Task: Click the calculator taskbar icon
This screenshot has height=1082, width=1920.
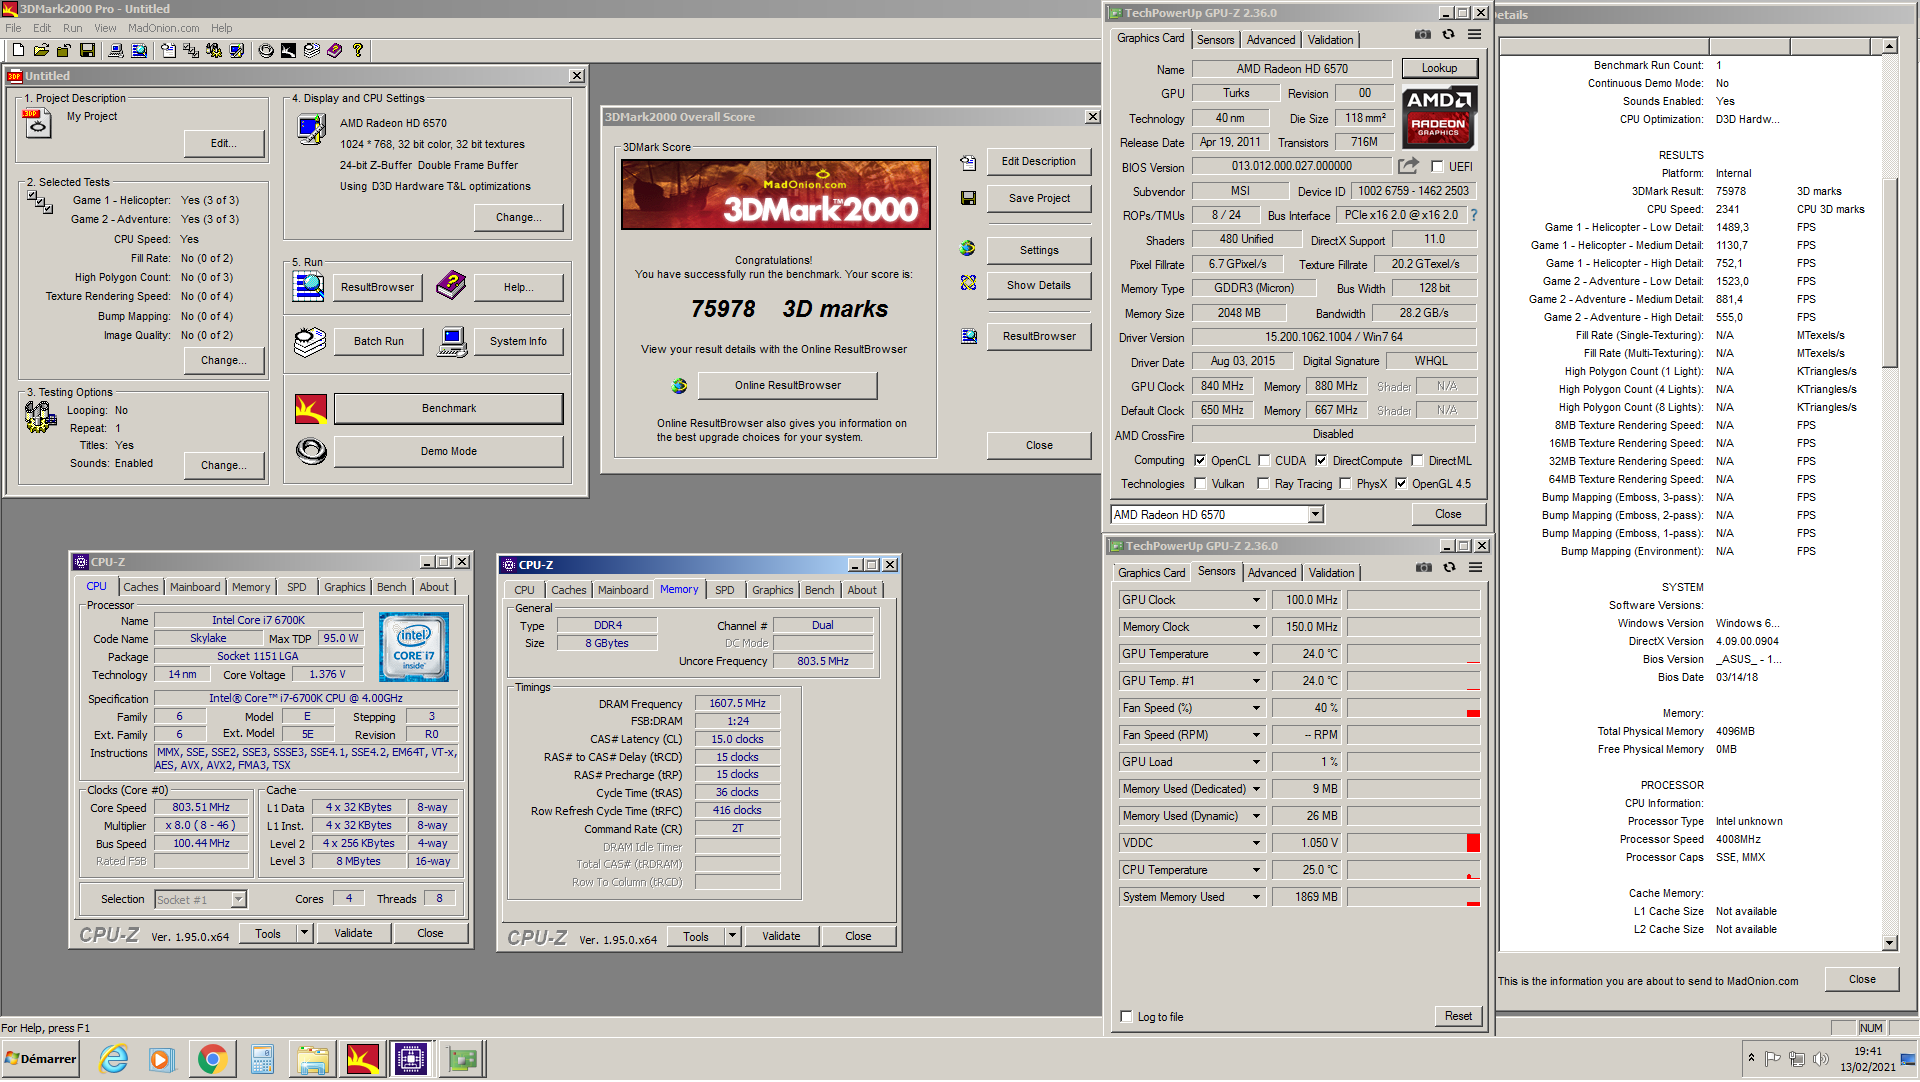Action: point(262,1060)
